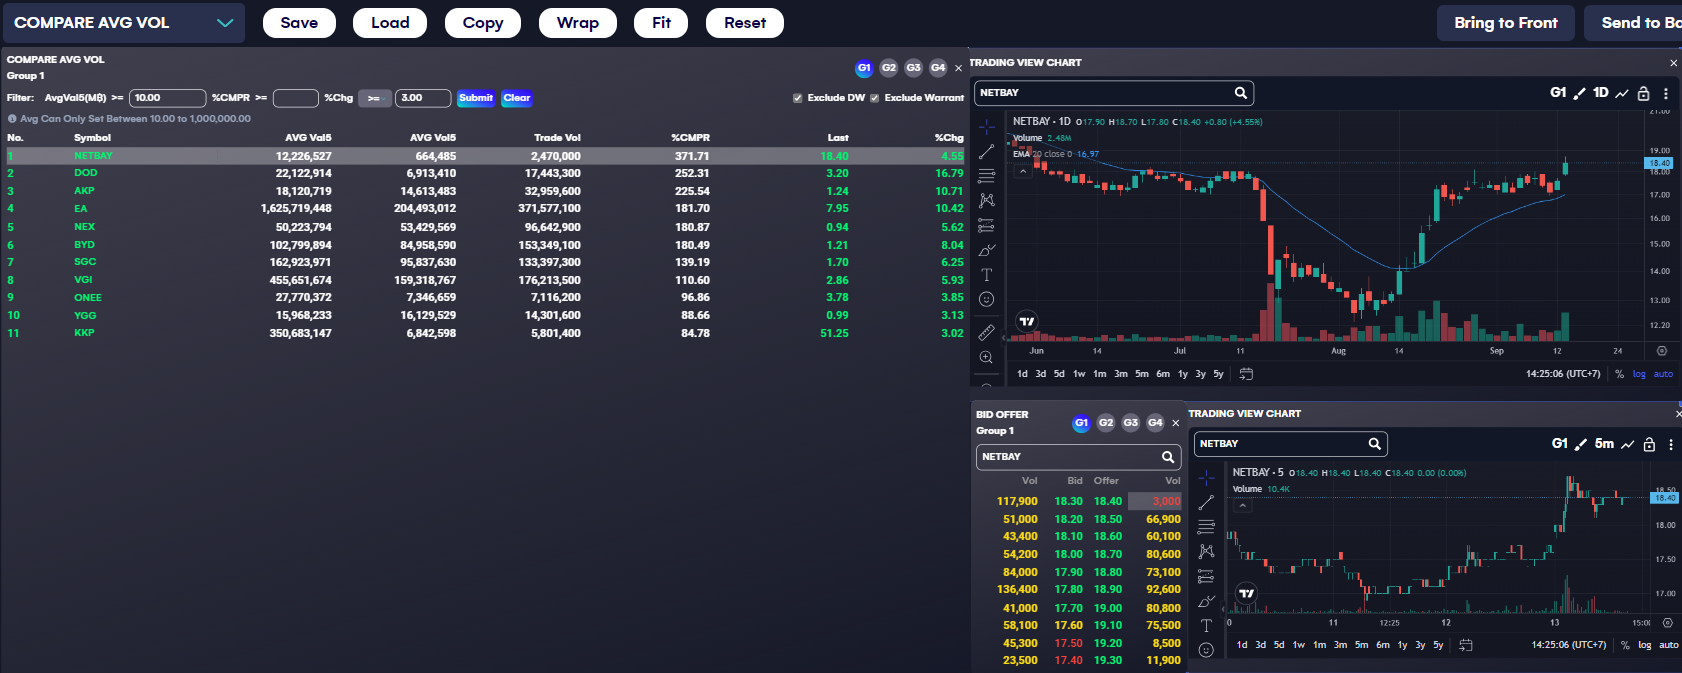Viewport: 1682px width, 673px height.
Task: Open G1 group selector in 5m chart header
Action: [x=1560, y=444]
